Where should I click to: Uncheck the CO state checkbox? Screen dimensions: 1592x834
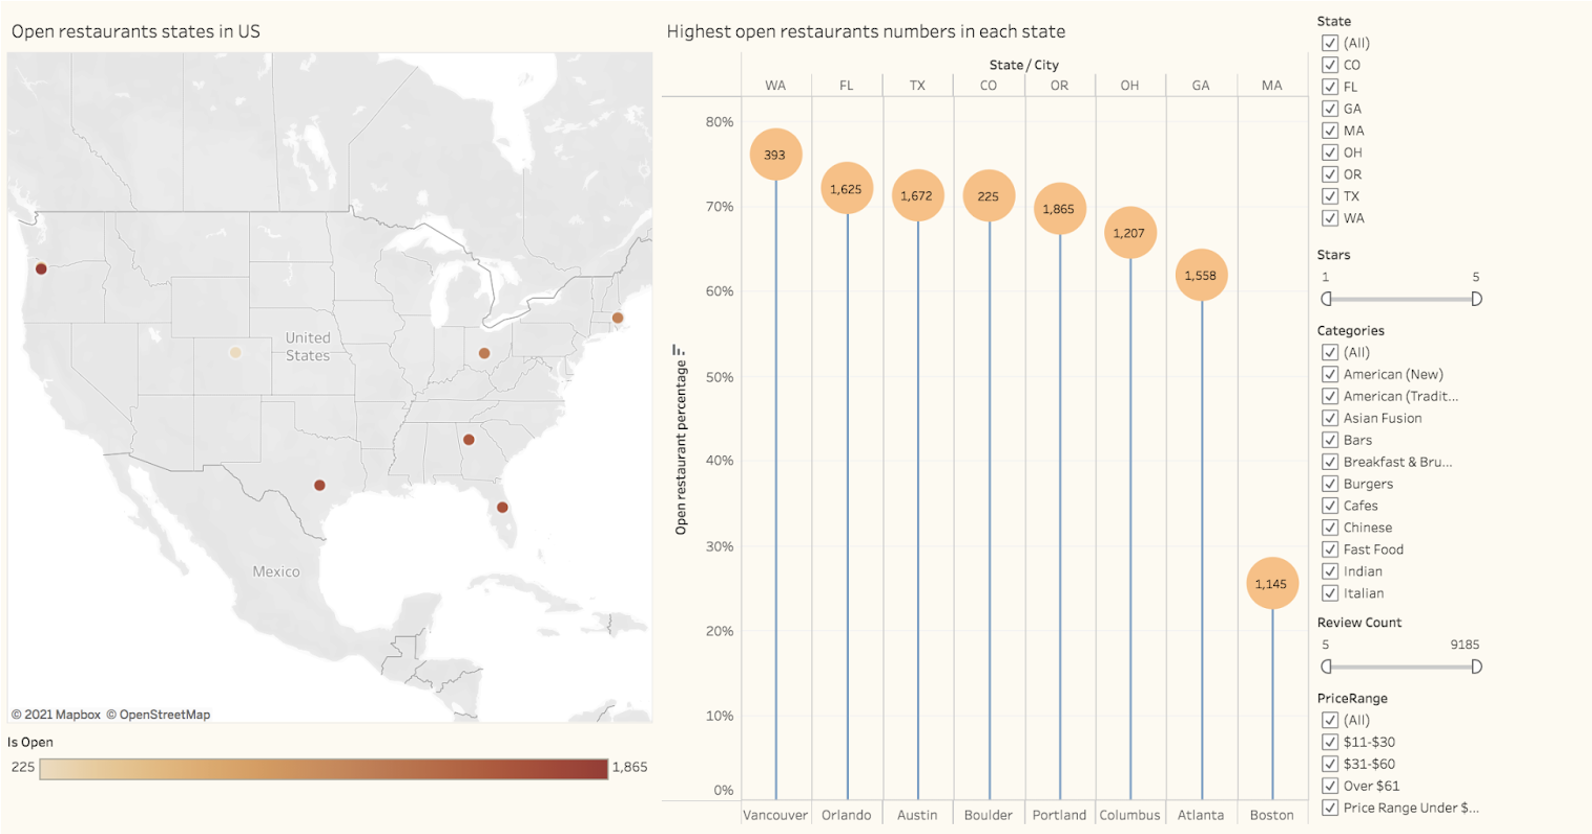coord(1330,65)
